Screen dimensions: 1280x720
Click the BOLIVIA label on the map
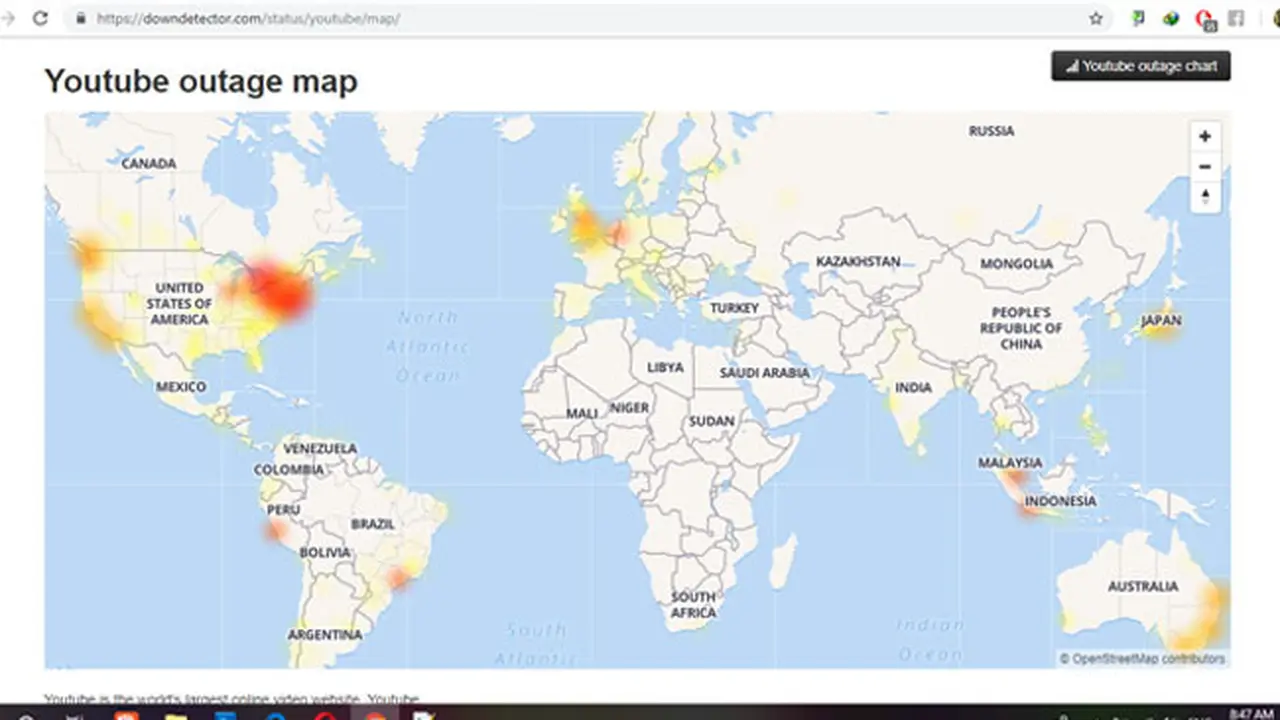click(x=325, y=552)
